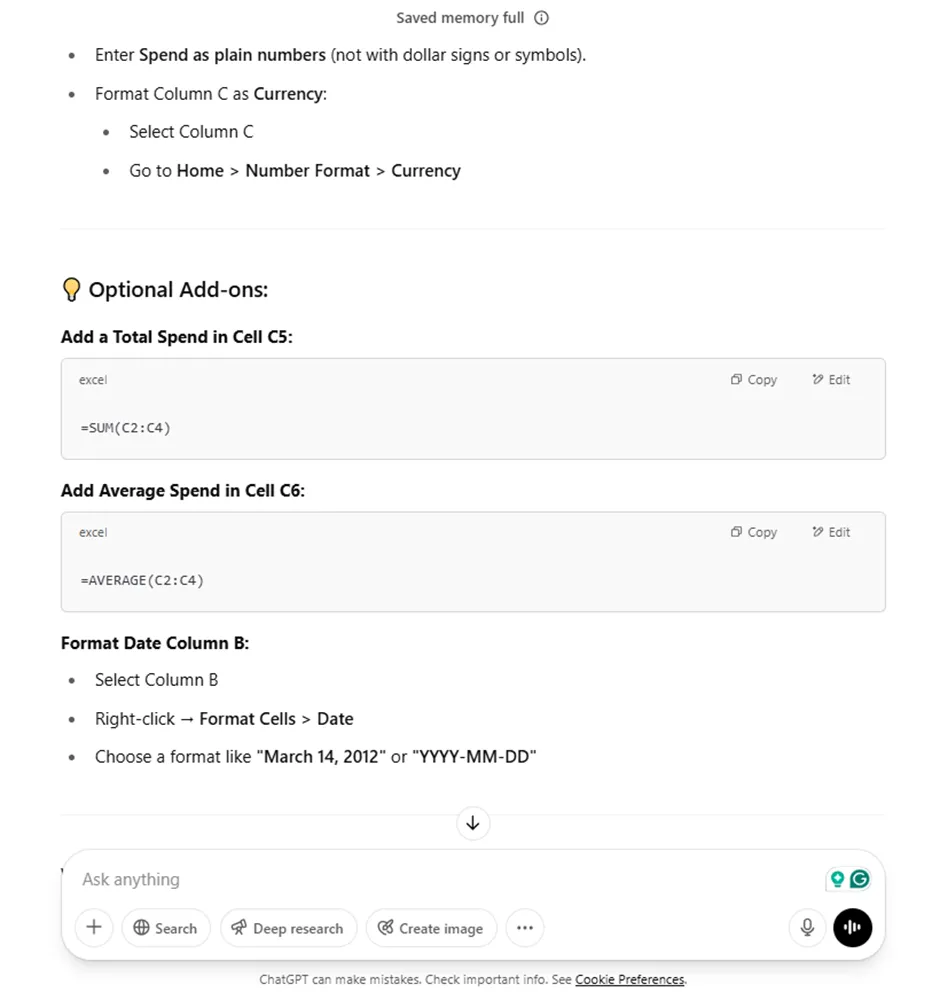
Task: Enable the Search tool
Action: point(166,927)
